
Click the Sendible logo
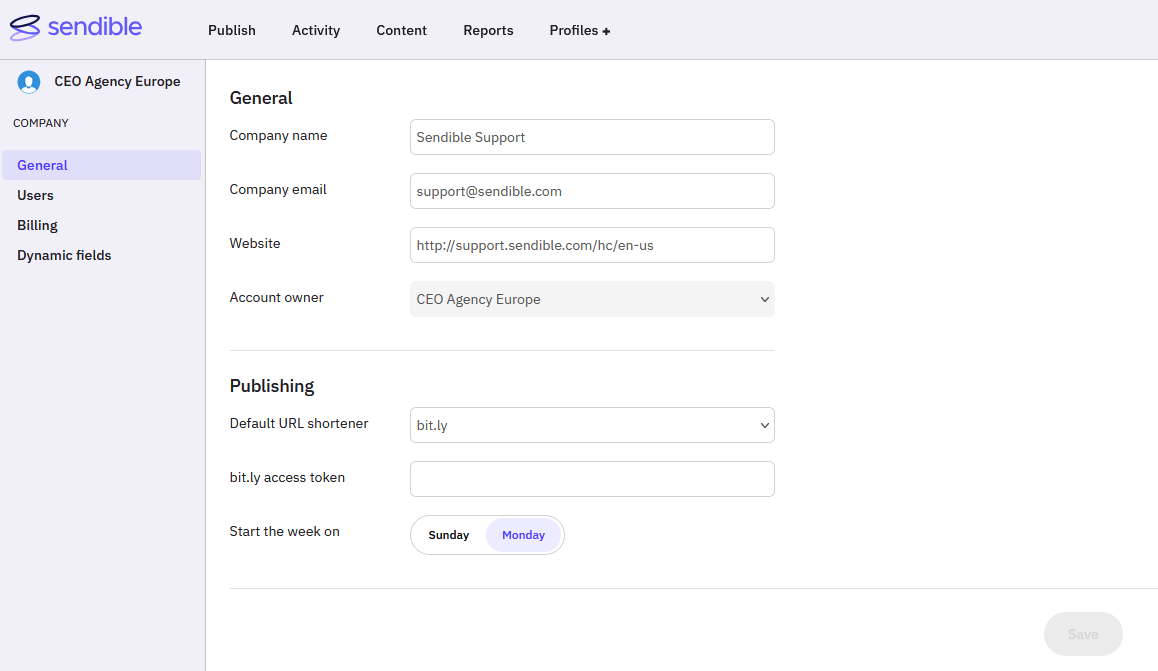click(x=75, y=27)
